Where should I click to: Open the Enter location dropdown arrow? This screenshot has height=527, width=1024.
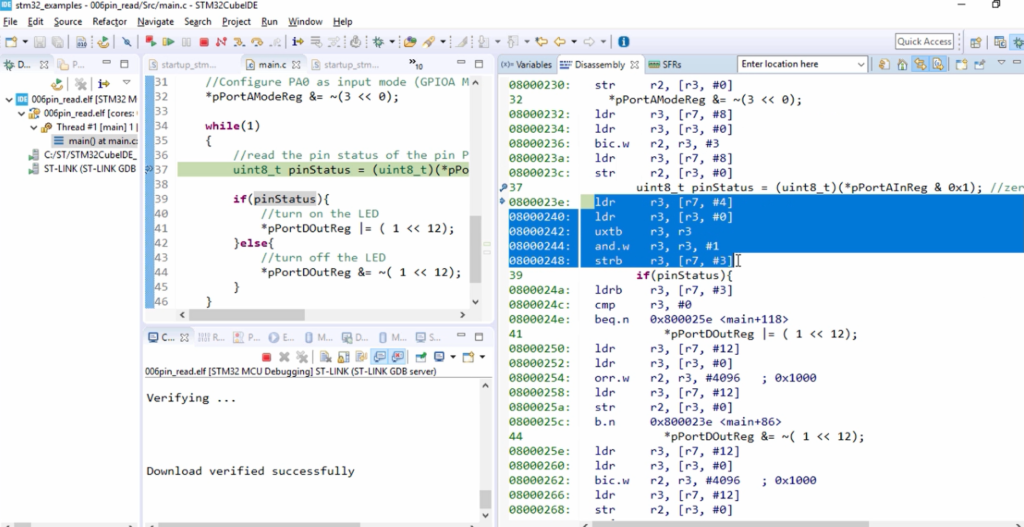tap(861, 64)
